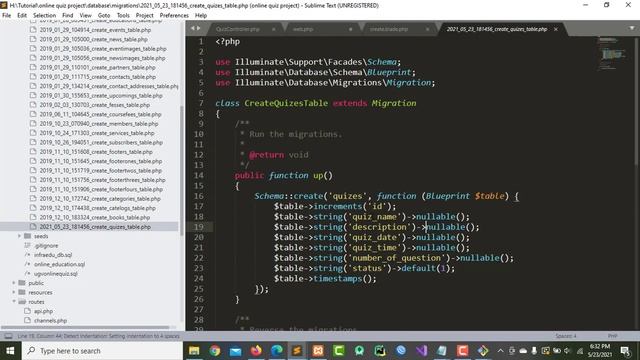This screenshot has width=640, height=360.
Task: Click the sidebar vertical scrollbar
Action: (181, 171)
